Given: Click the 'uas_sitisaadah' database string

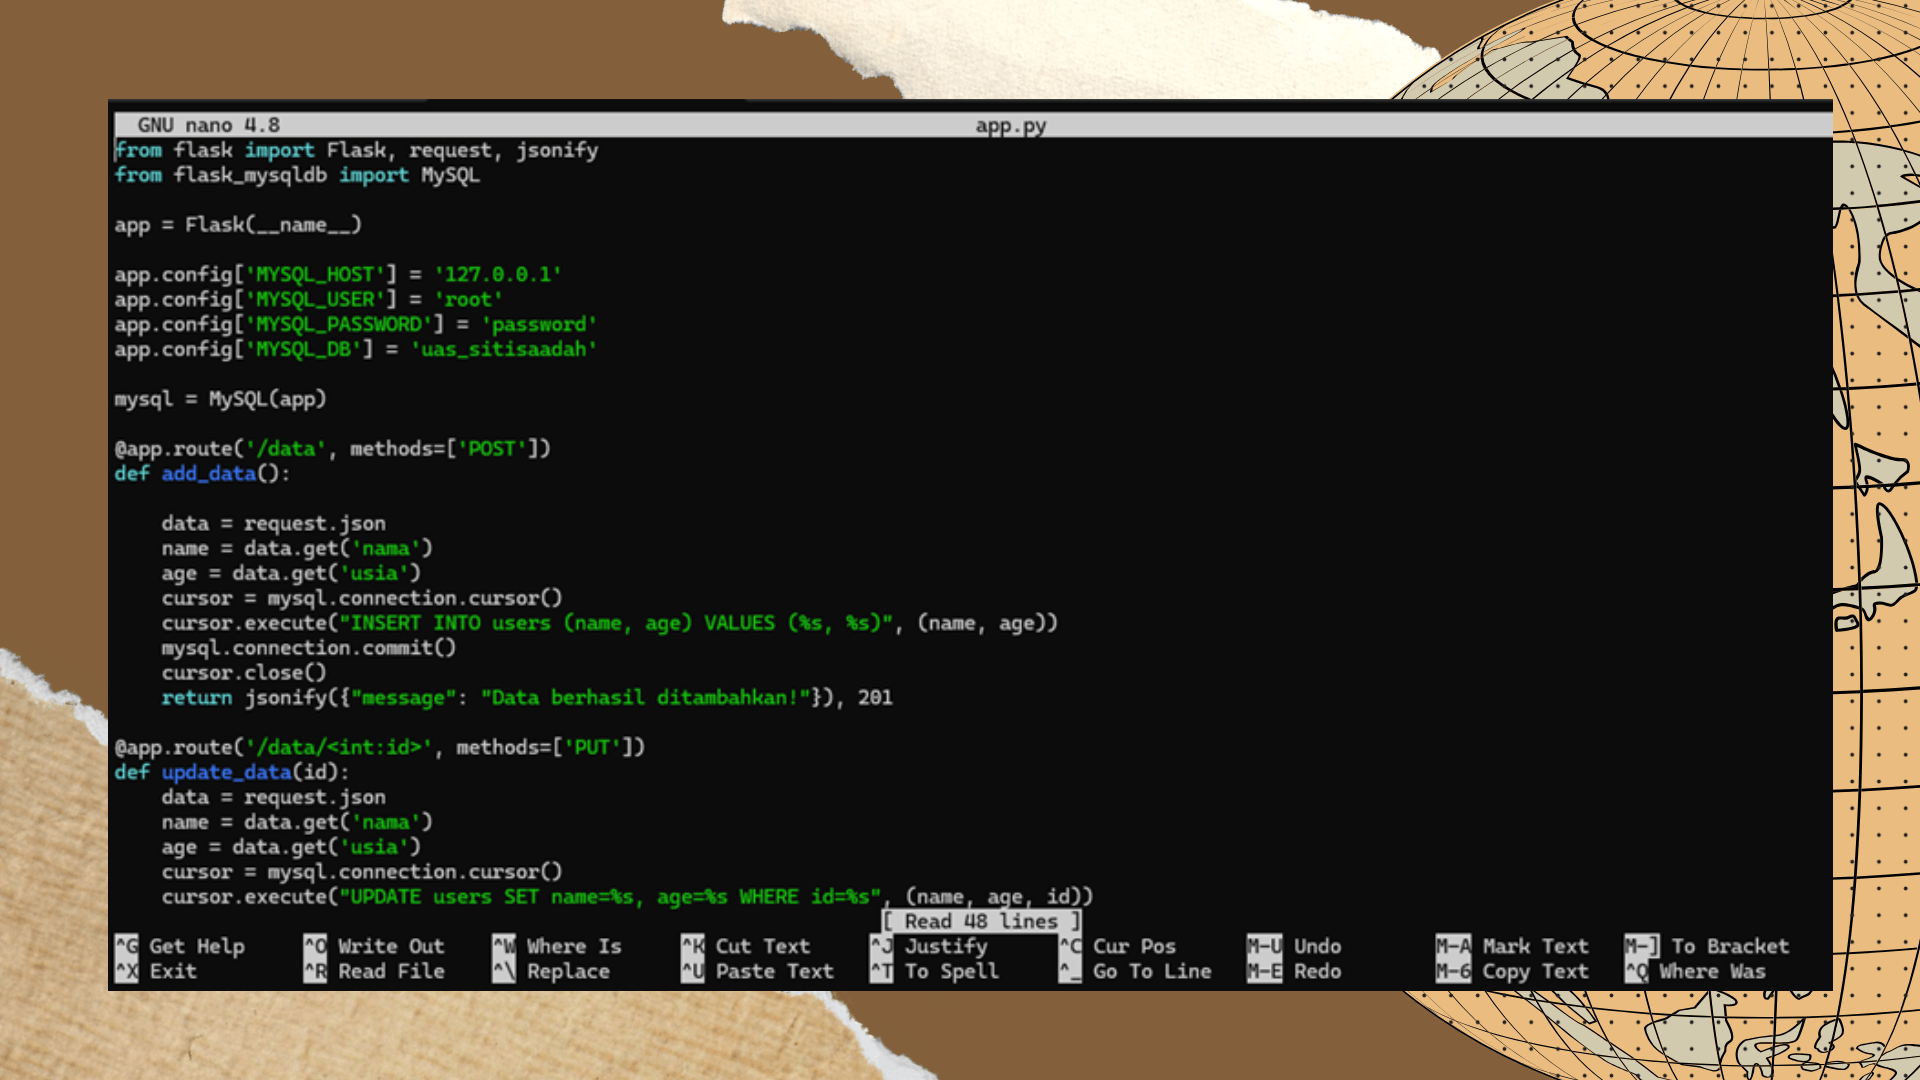Looking at the screenshot, I should pyautogui.click(x=504, y=349).
